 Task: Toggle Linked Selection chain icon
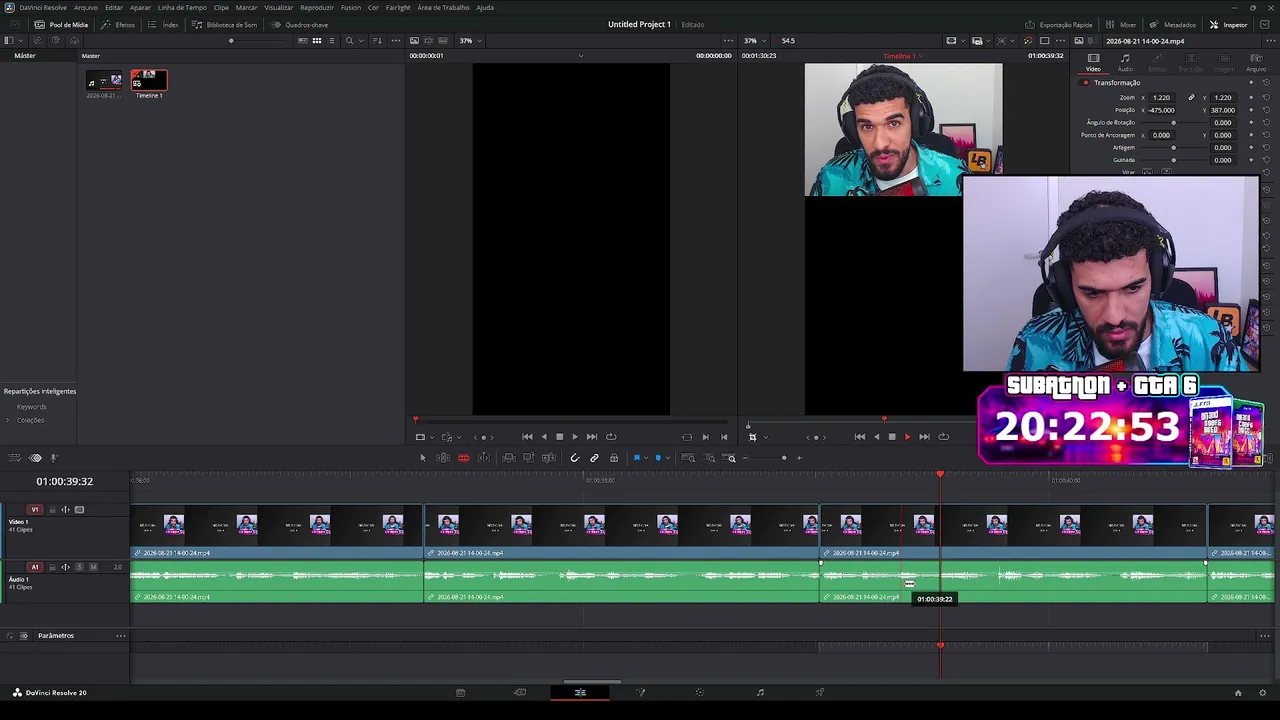tap(594, 458)
